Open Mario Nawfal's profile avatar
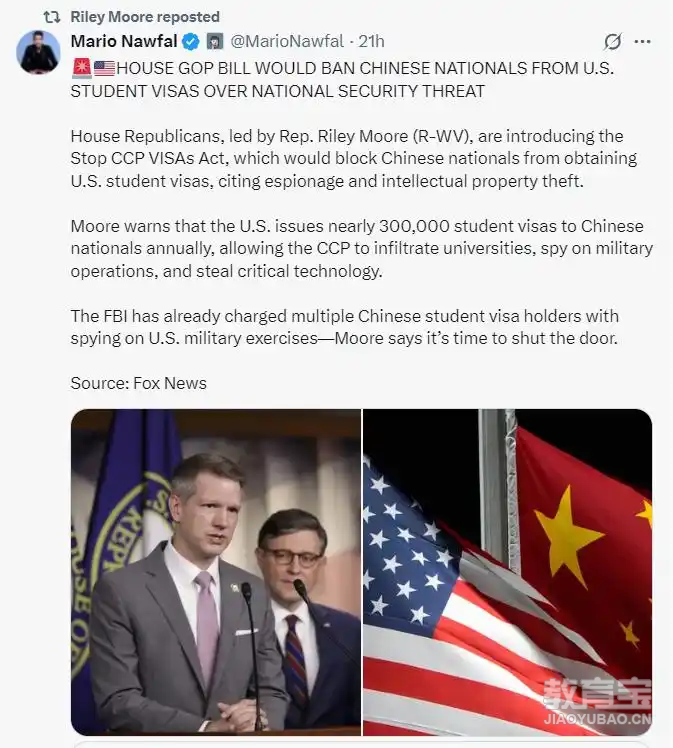673x748 pixels. pyautogui.click(x=38, y=52)
